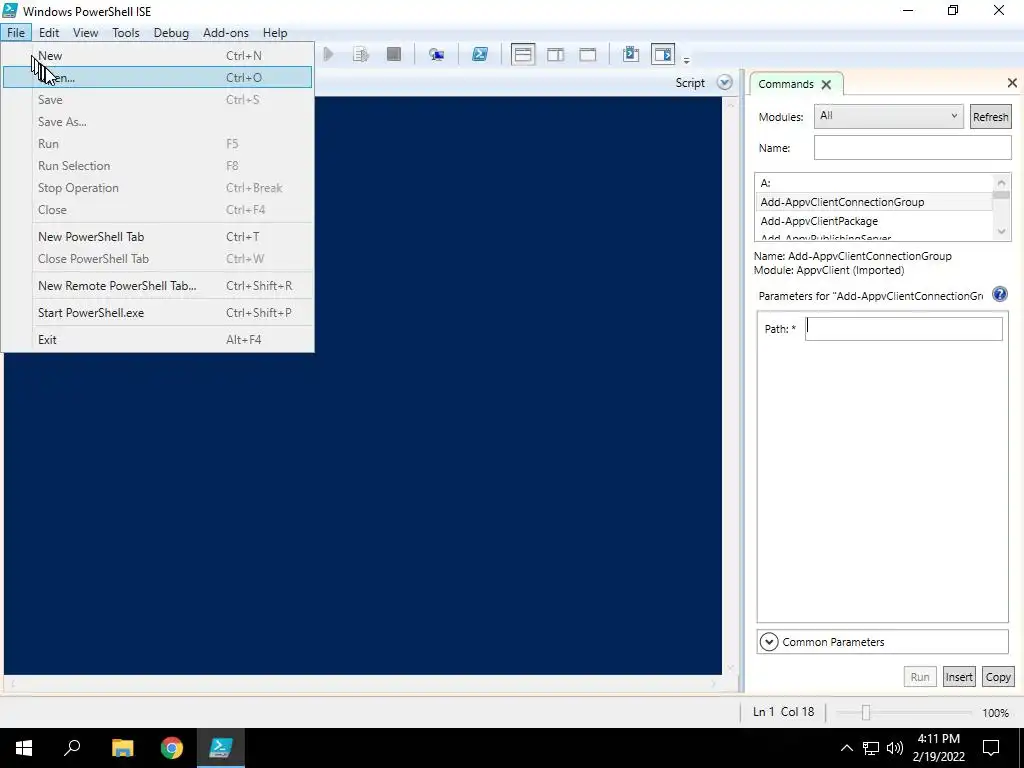This screenshot has height=768, width=1024.
Task: Choose Start PowerShell.exe menu entry
Action: [157, 312]
